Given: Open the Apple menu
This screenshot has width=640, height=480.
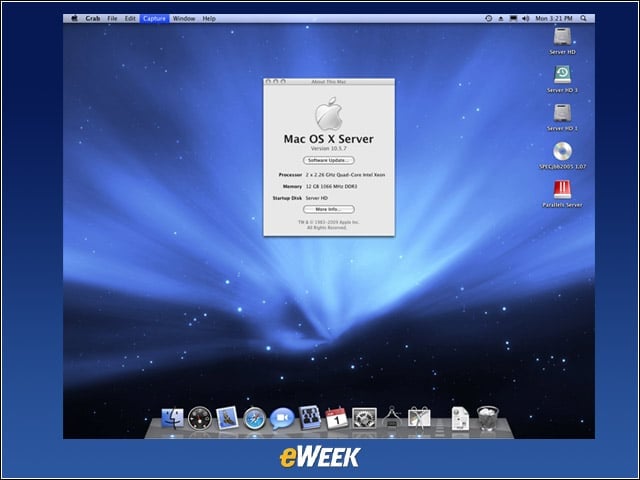Looking at the screenshot, I should click(74, 18).
